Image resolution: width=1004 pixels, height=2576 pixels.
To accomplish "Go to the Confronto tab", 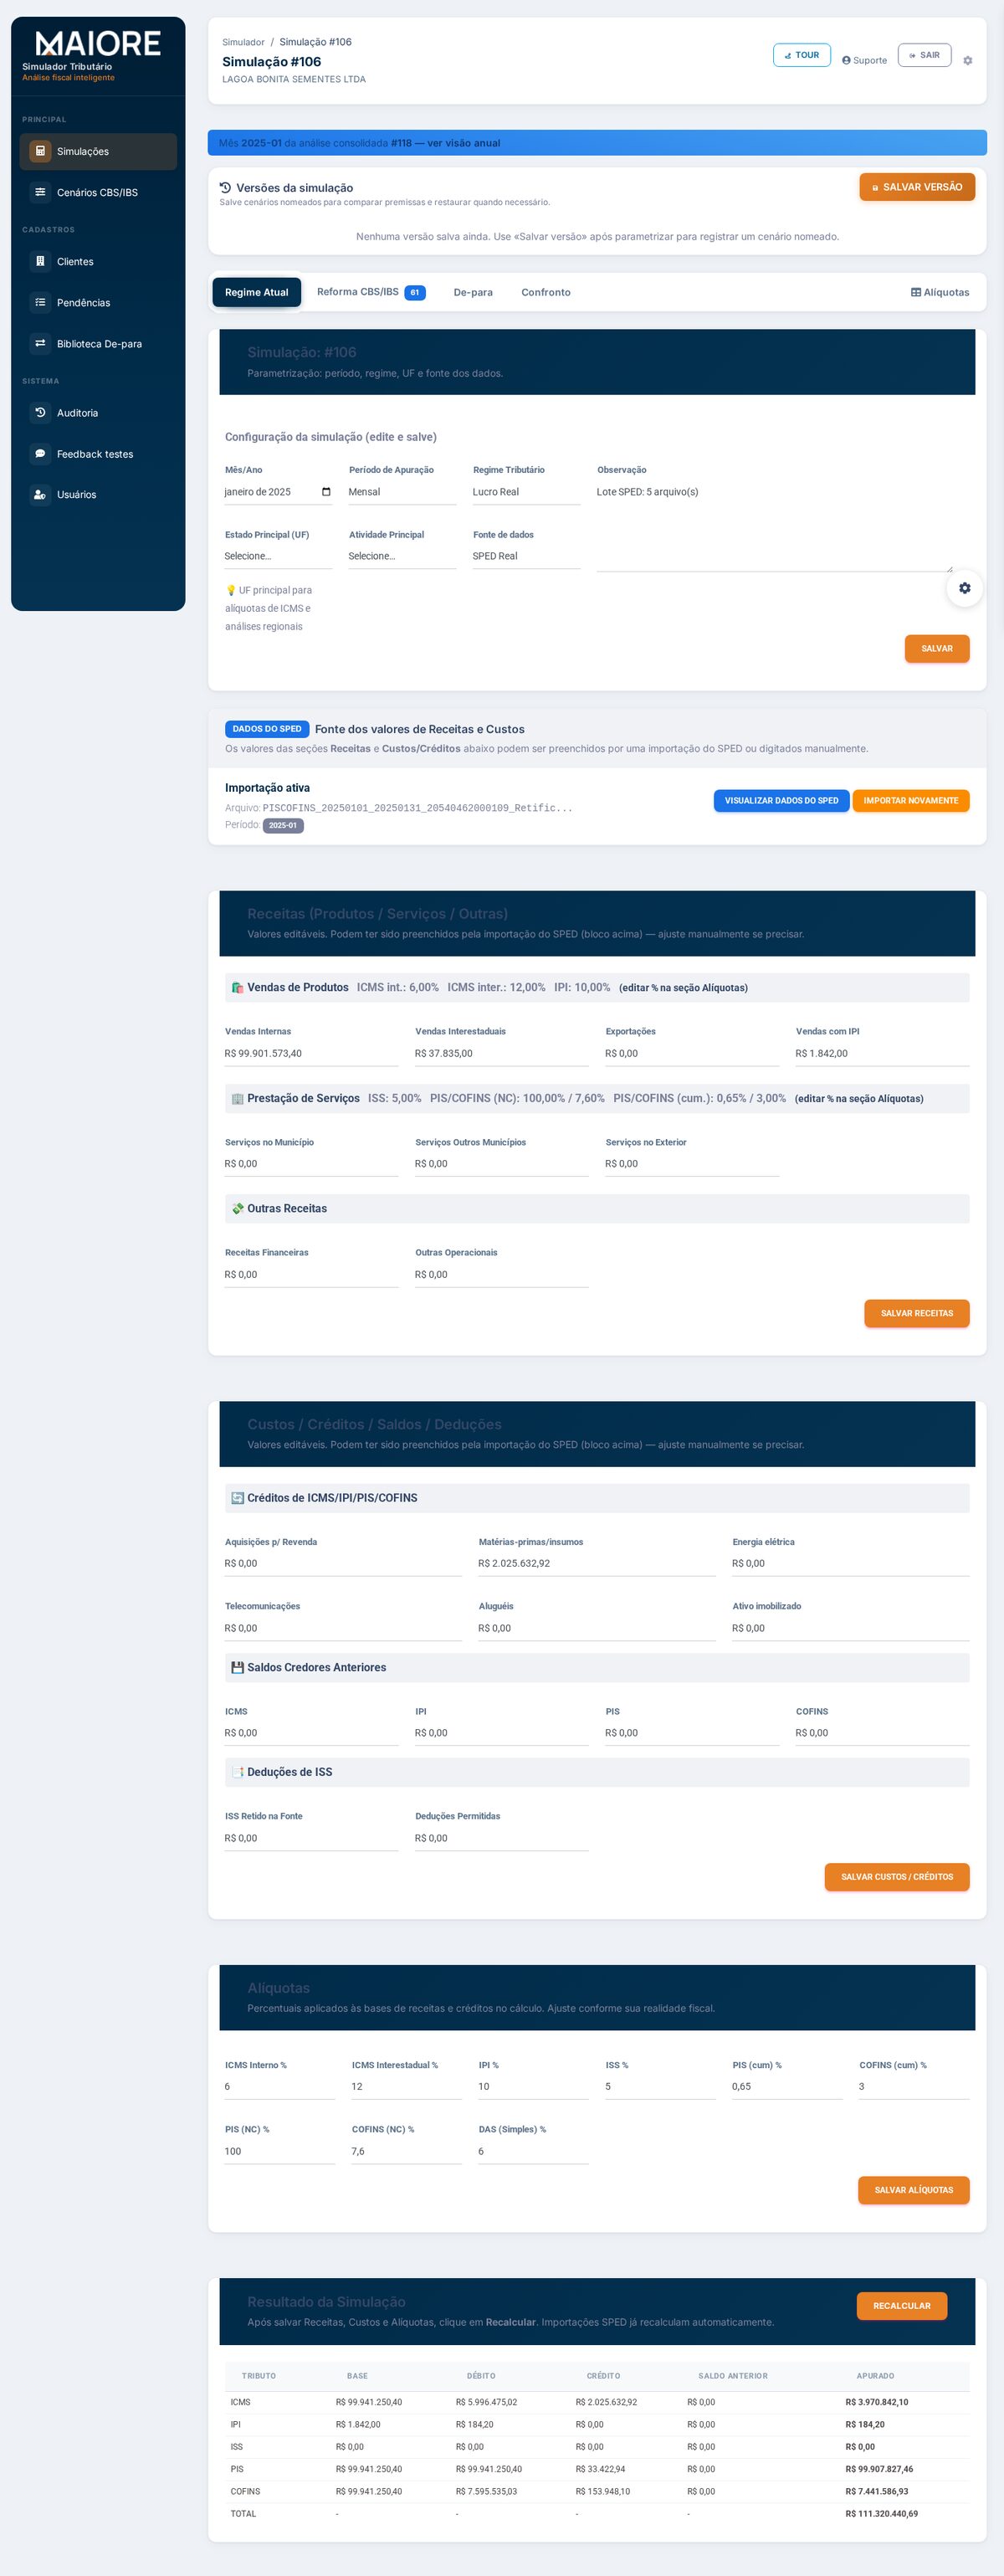I will (x=546, y=292).
